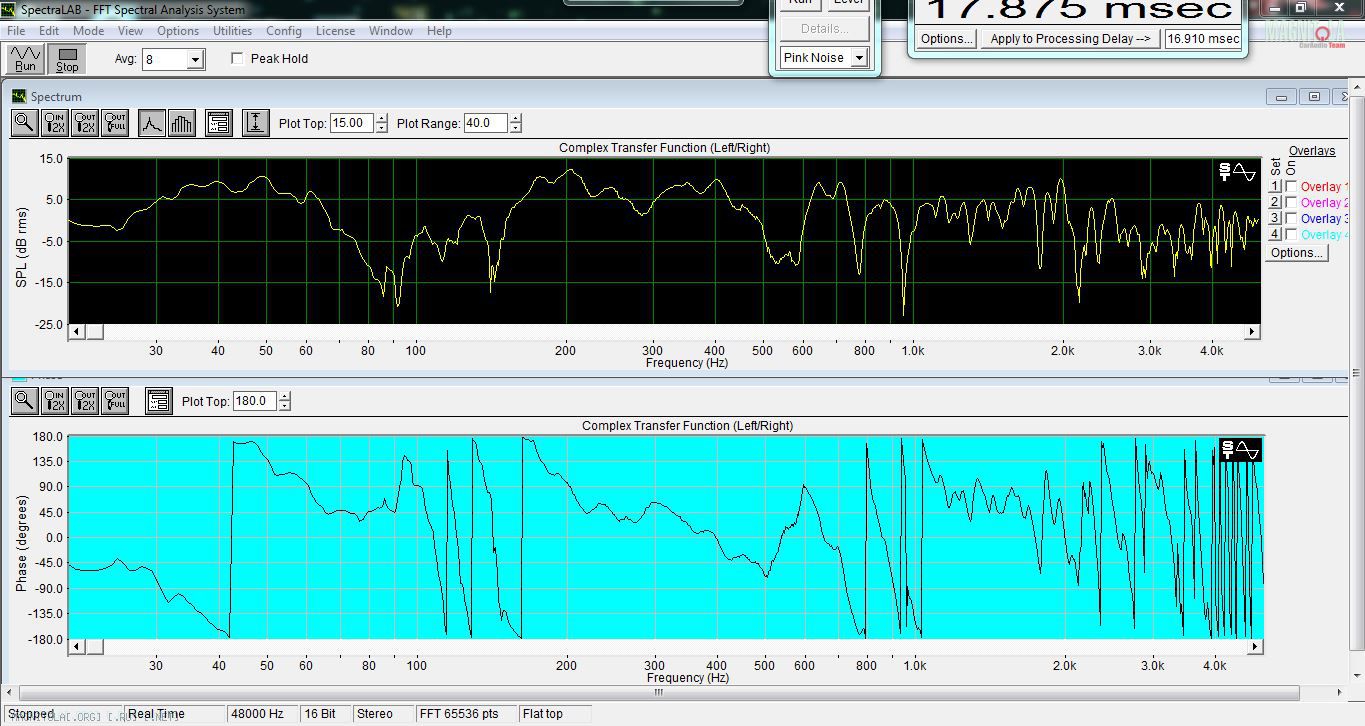1365x726 pixels.
Task: Switch Spectrum to bar graph display
Action: 182,123
